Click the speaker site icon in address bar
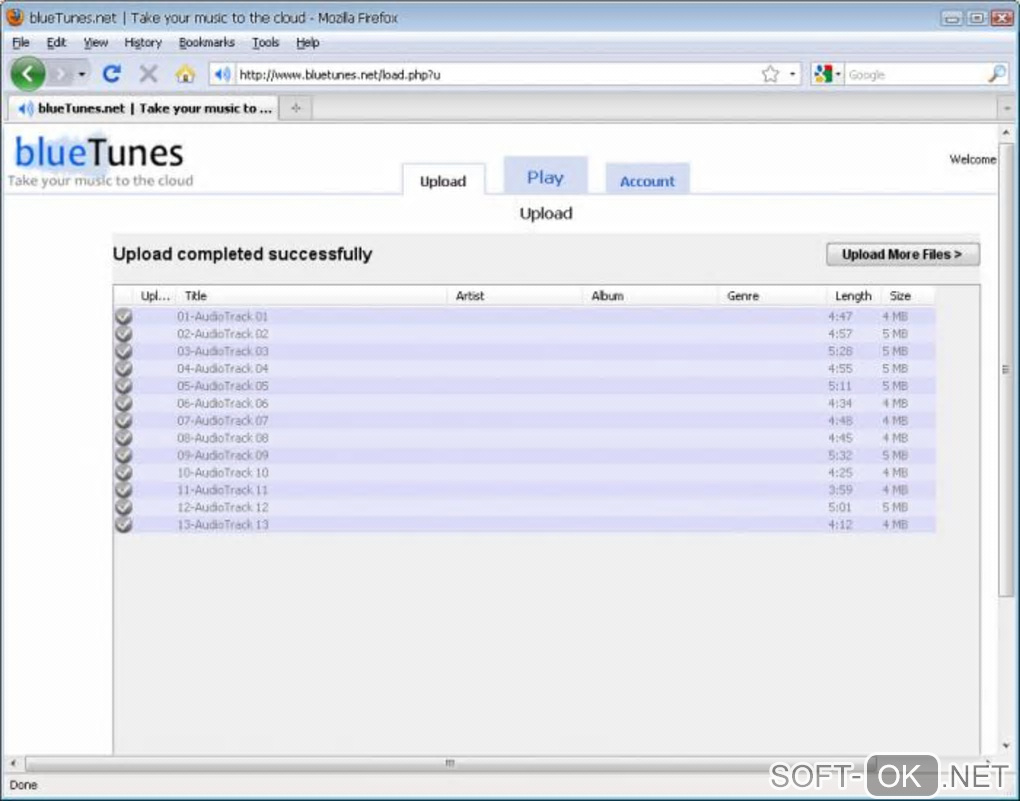 pos(222,74)
